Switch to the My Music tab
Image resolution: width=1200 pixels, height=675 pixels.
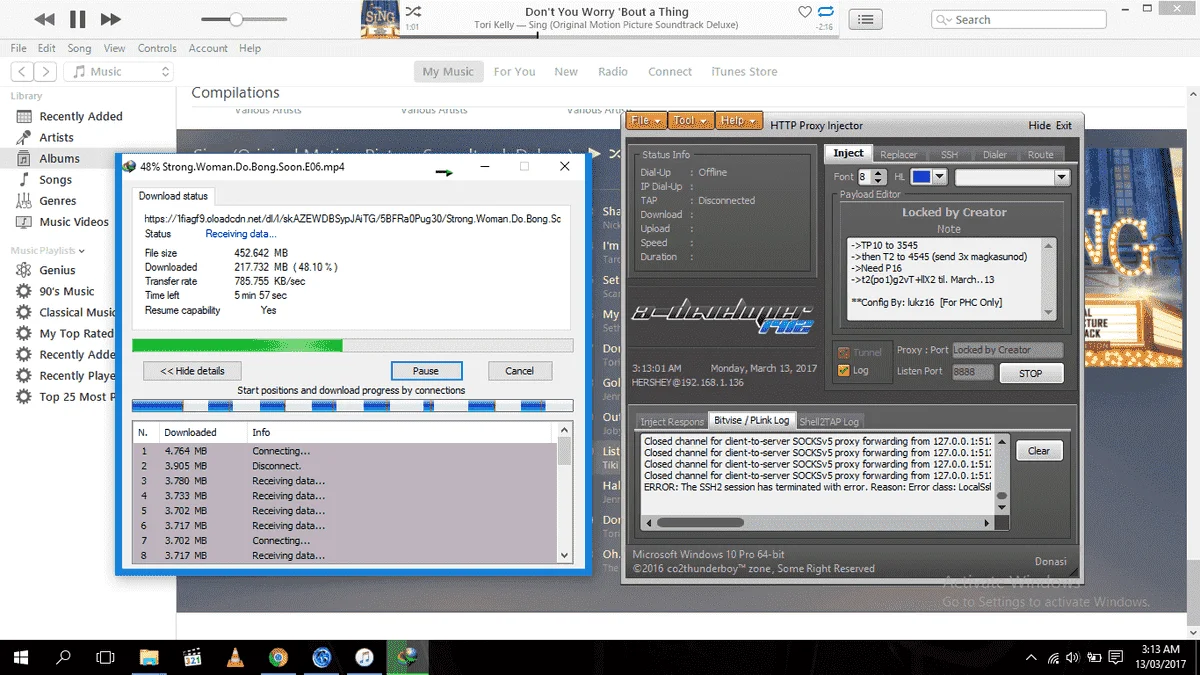click(x=448, y=72)
